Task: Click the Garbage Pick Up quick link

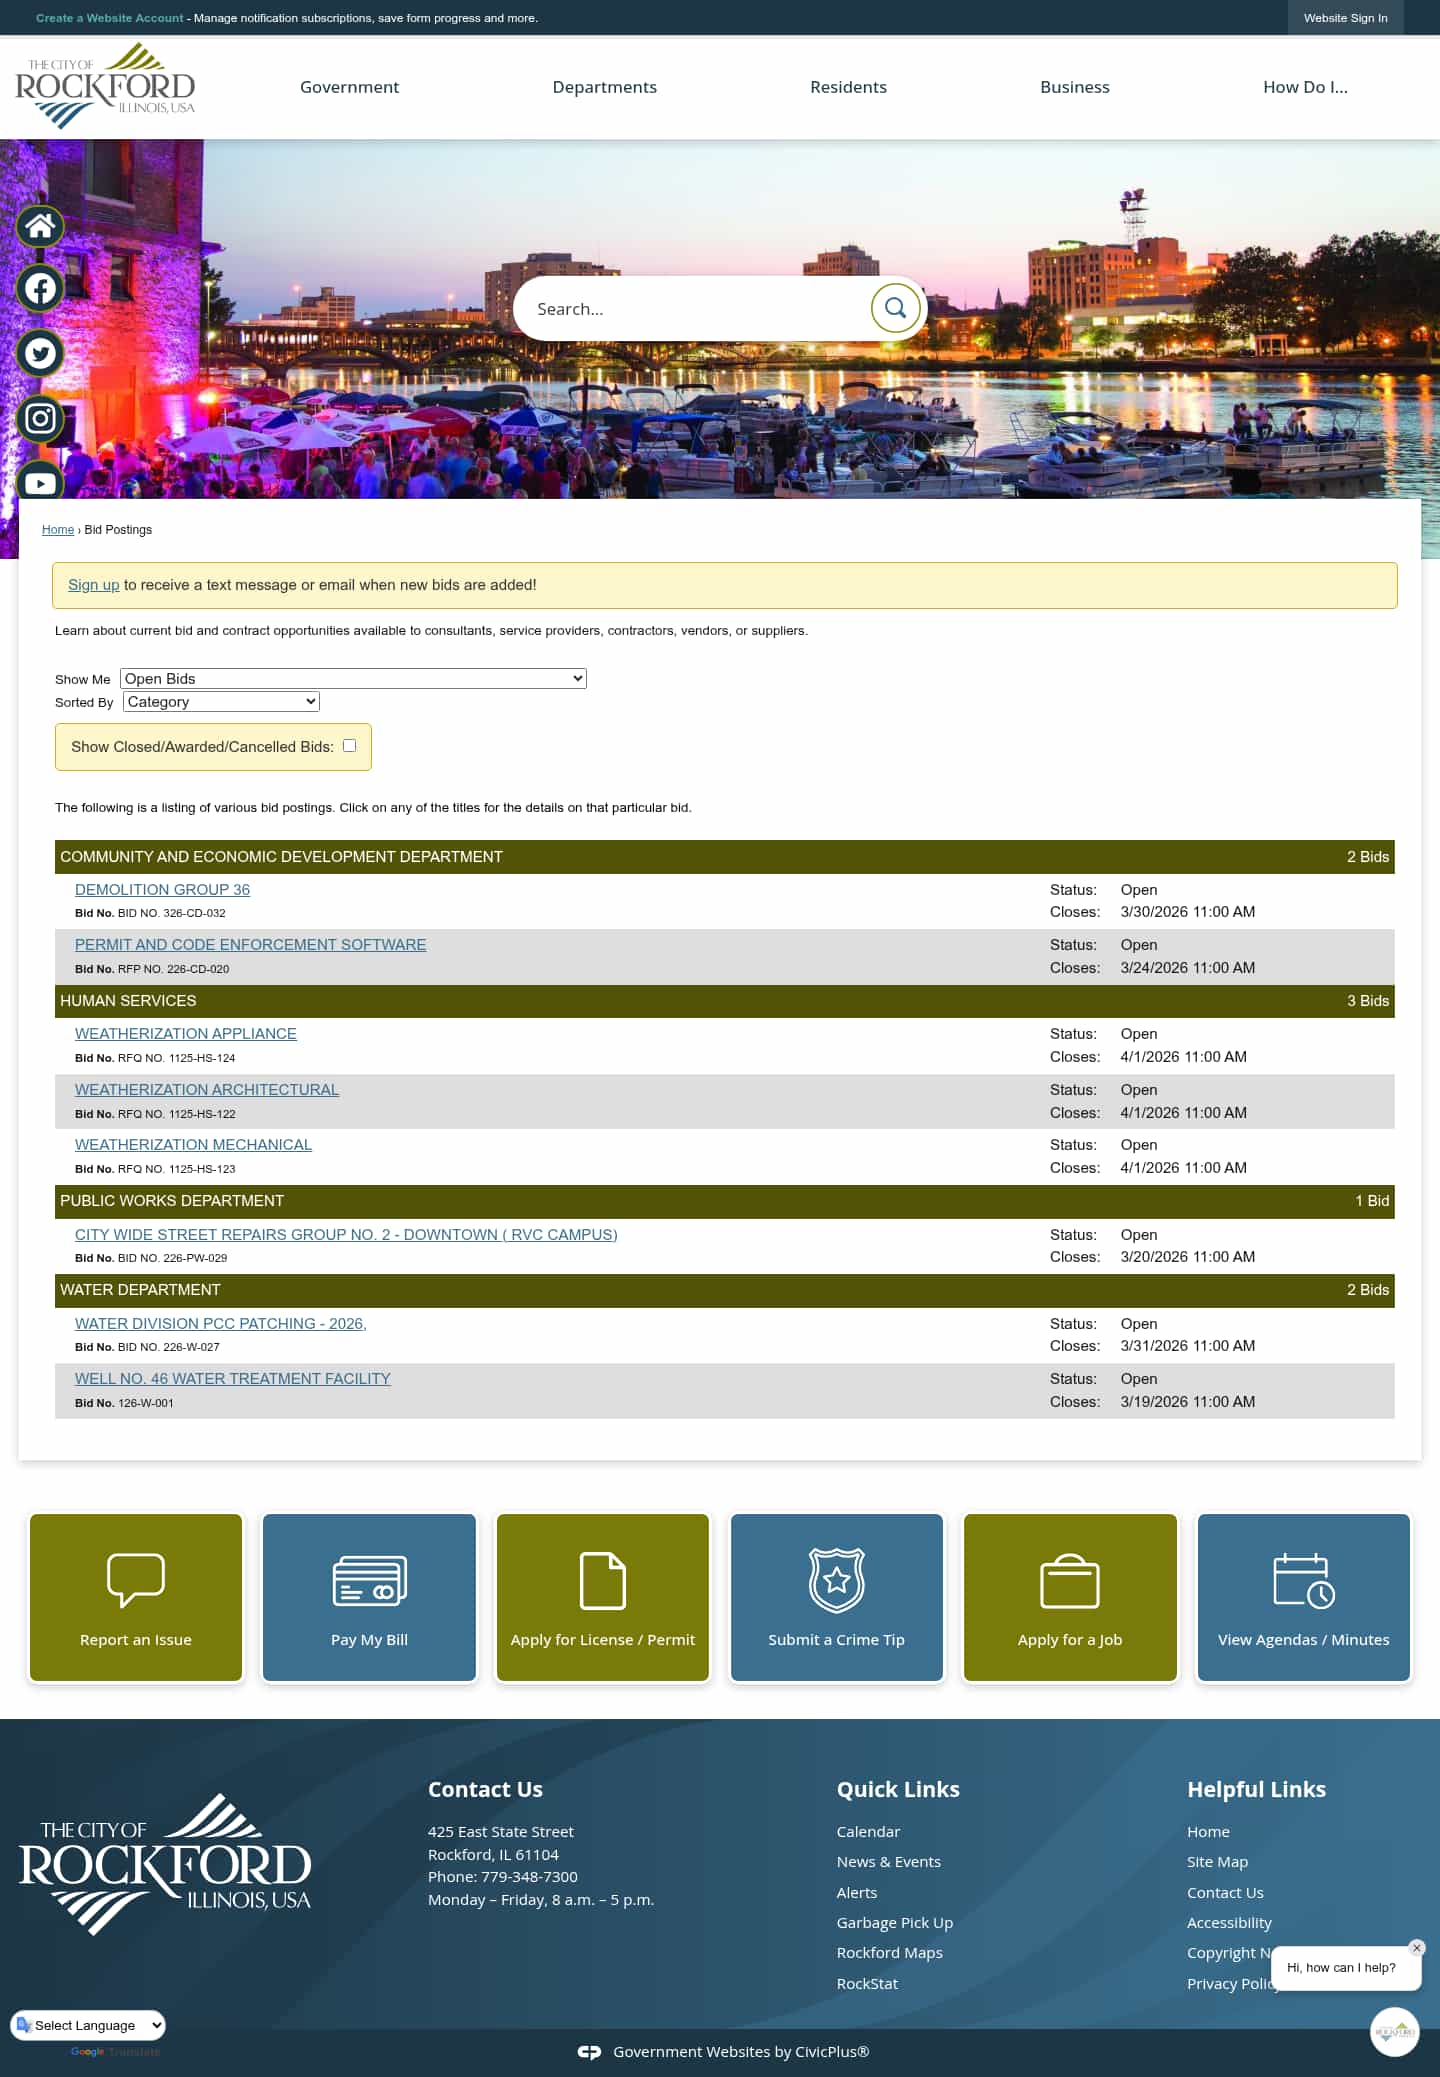Action: [895, 1923]
